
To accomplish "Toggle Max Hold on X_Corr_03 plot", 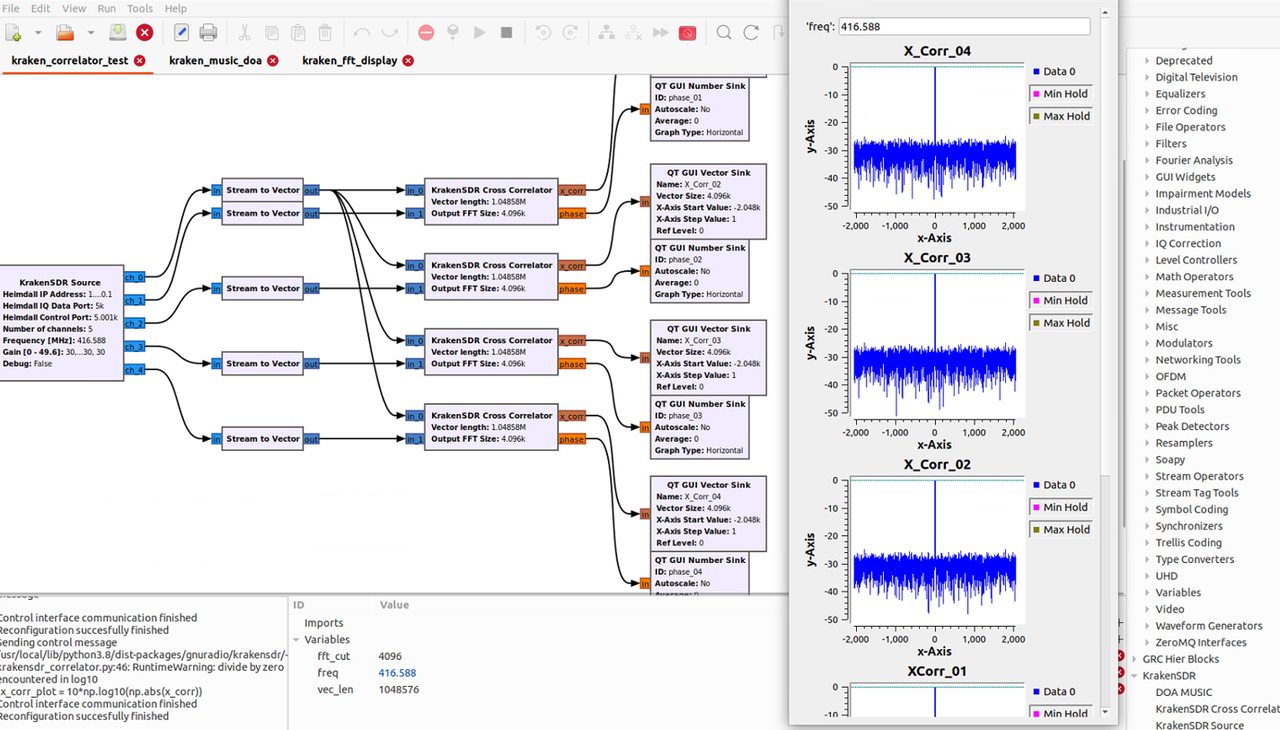I will coord(1059,323).
